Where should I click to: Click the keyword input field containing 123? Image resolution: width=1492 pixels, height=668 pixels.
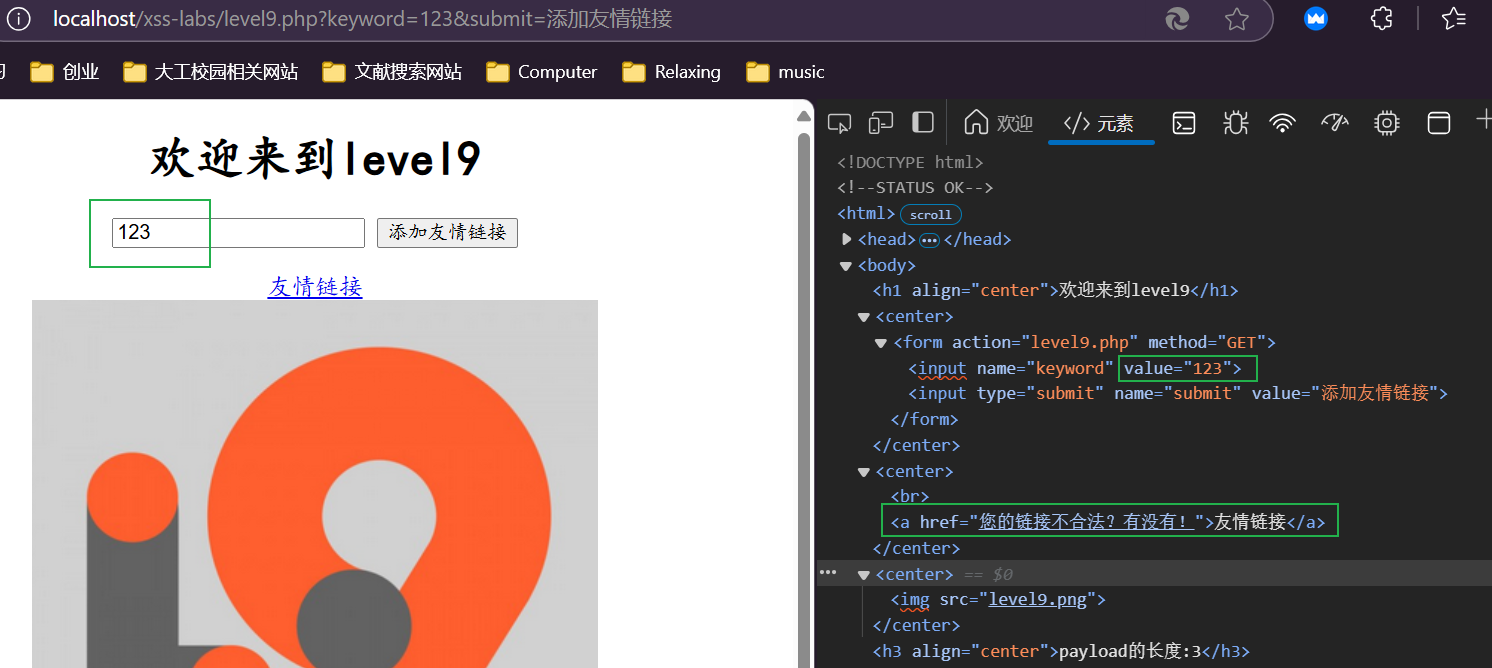point(238,232)
